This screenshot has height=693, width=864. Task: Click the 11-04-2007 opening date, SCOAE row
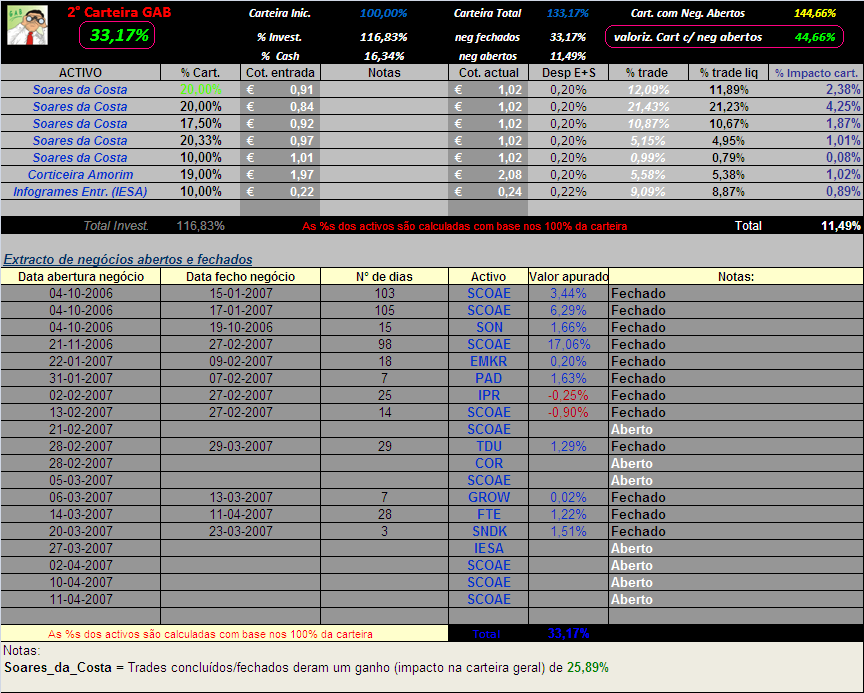(x=80, y=599)
